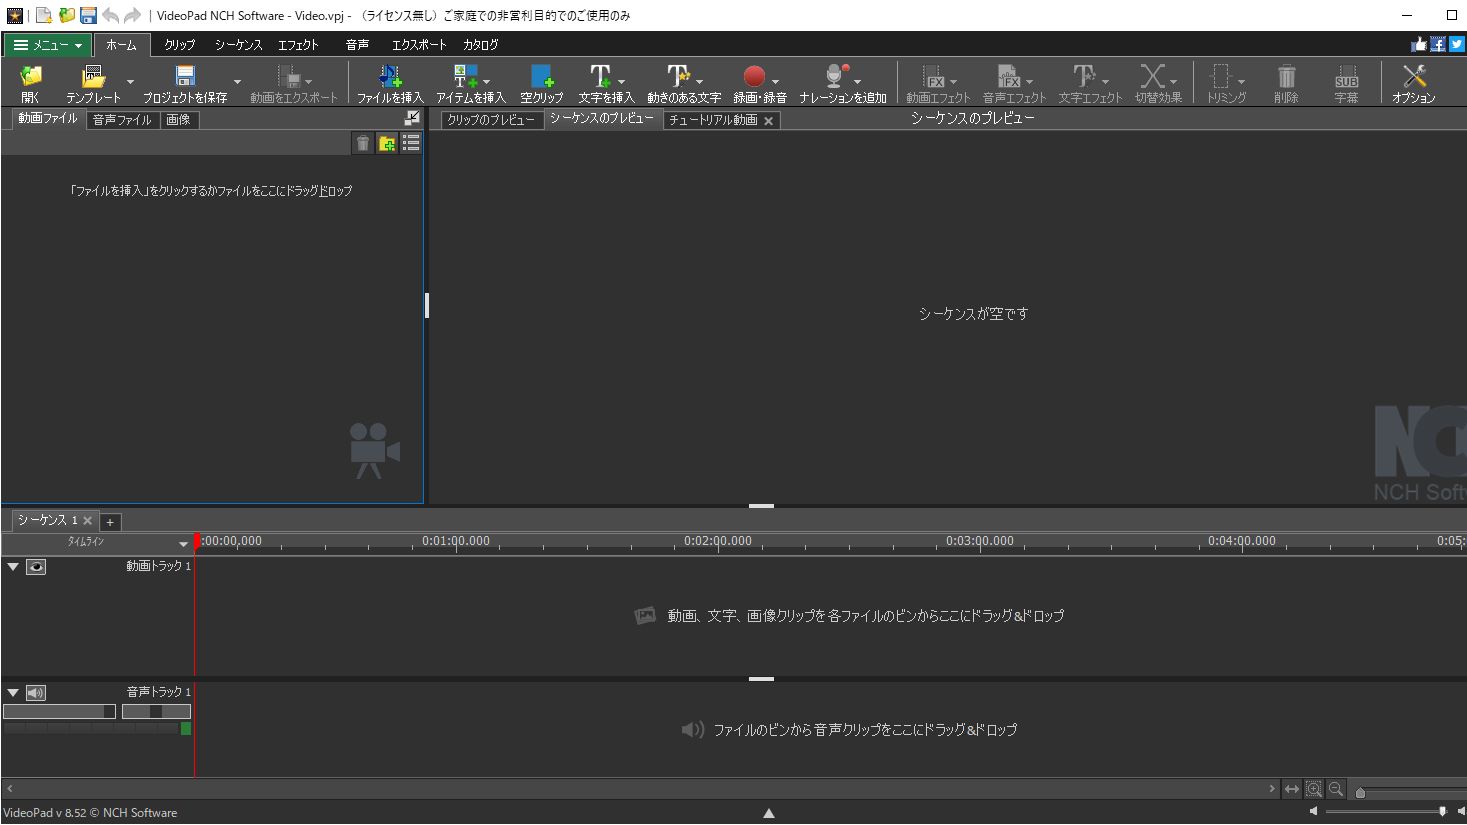The width and height of the screenshot is (1467, 825).
Task: Click 文字を挿入 insert text icon
Action: [600, 76]
